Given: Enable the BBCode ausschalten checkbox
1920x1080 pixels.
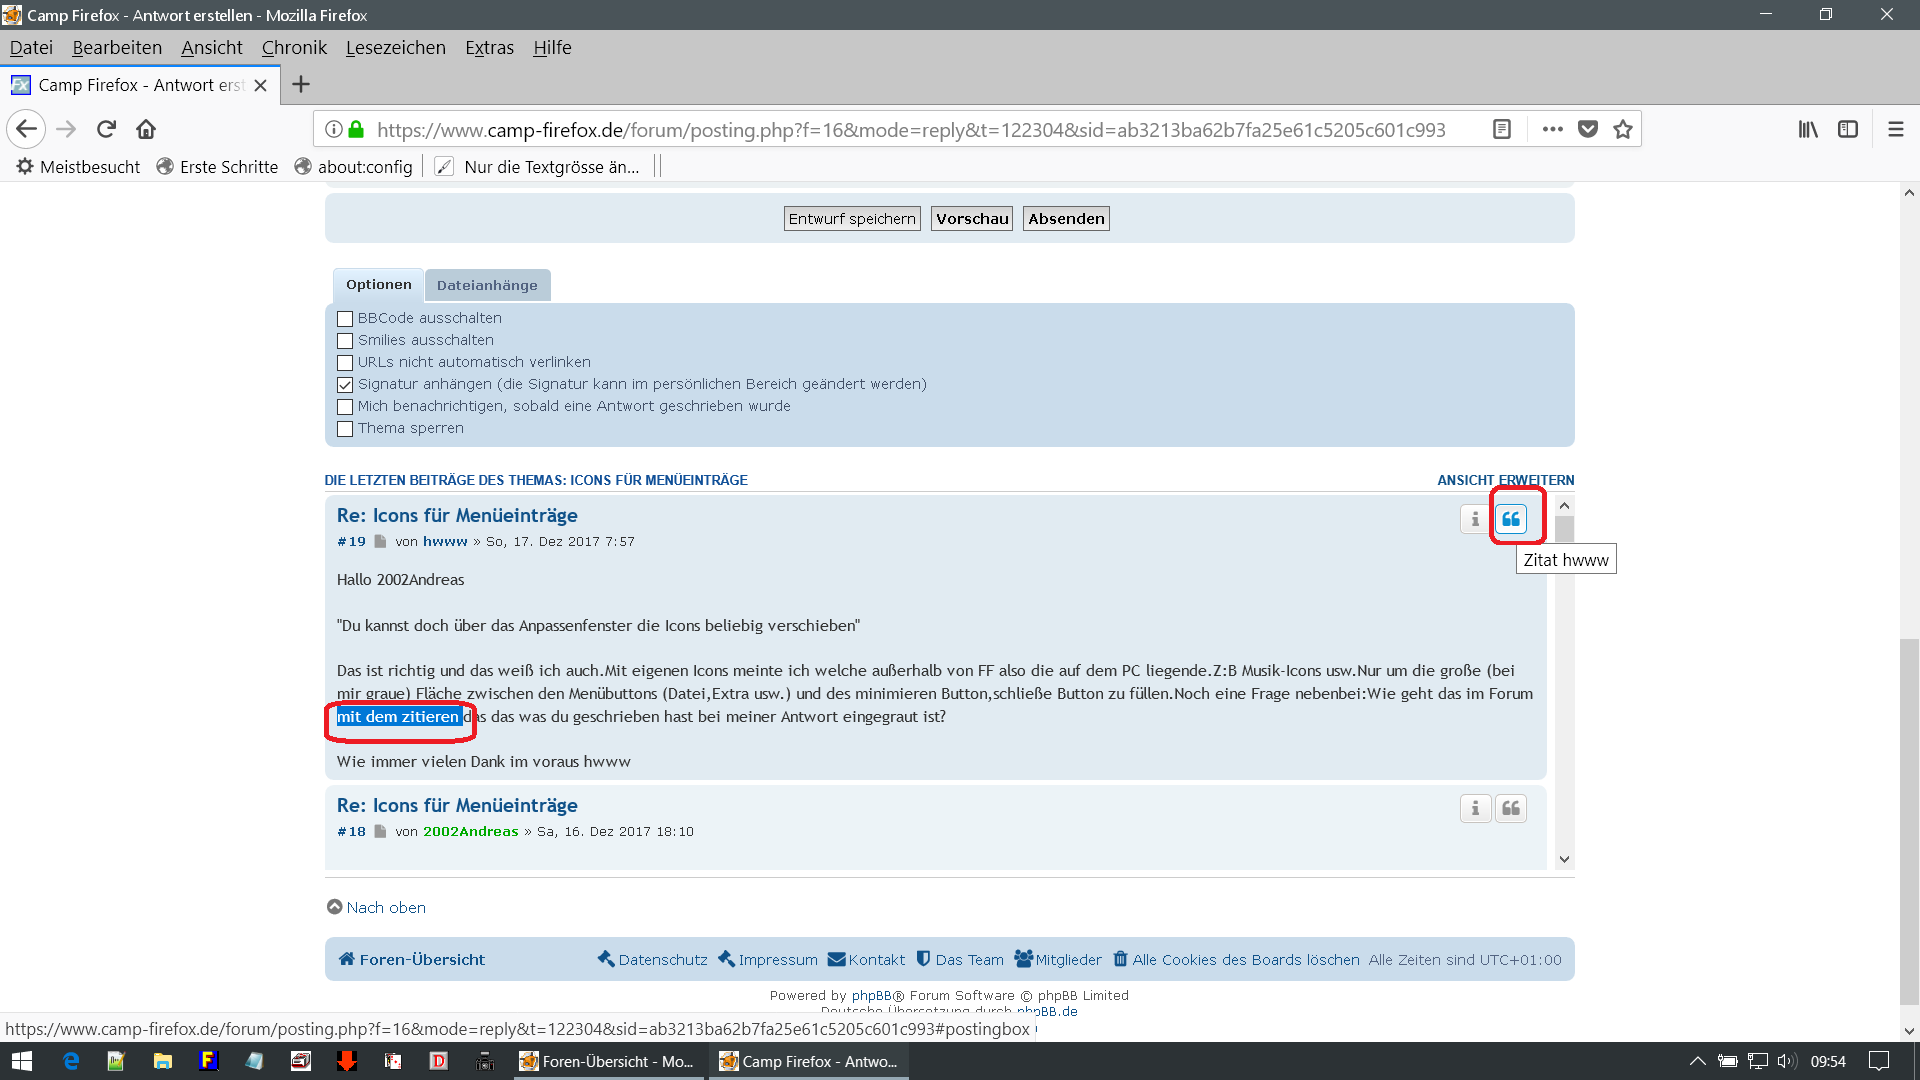Looking at the screenshot, I should (345, 319).
